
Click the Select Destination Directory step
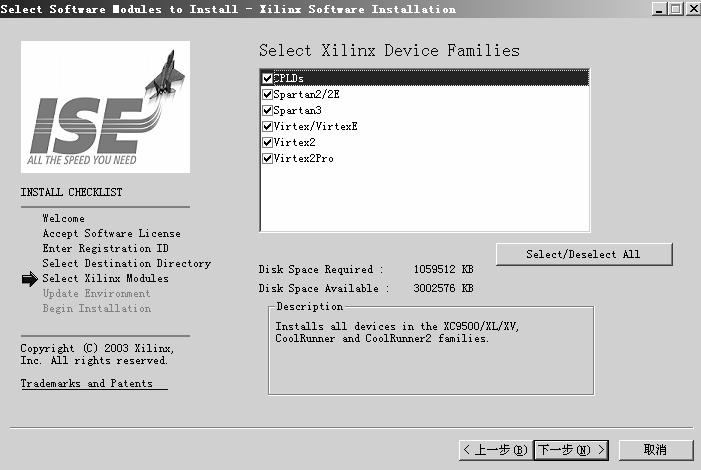(x=127, y=263)
